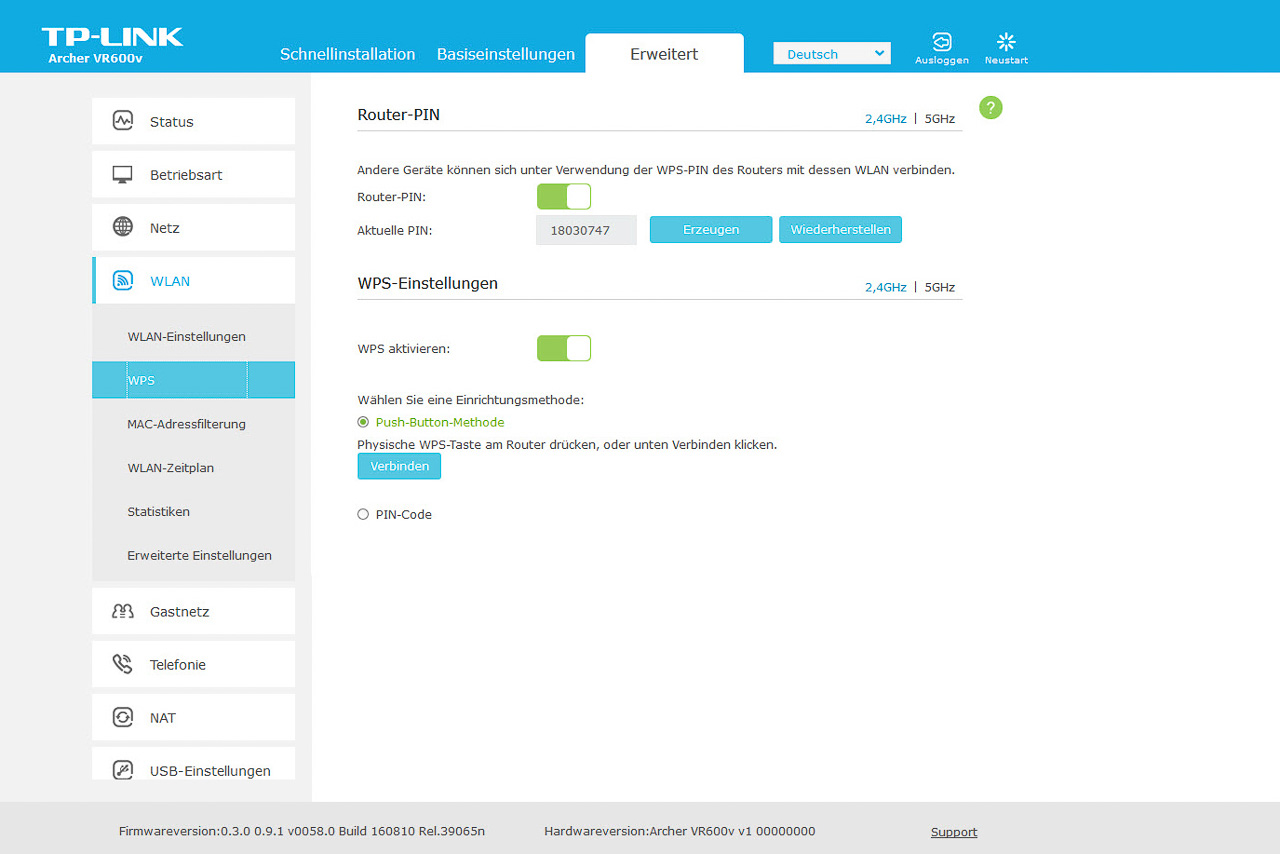Turn off the WPS aktivieren toggle
This screenshot has width=1280, height=854.
tap(564, 348)
